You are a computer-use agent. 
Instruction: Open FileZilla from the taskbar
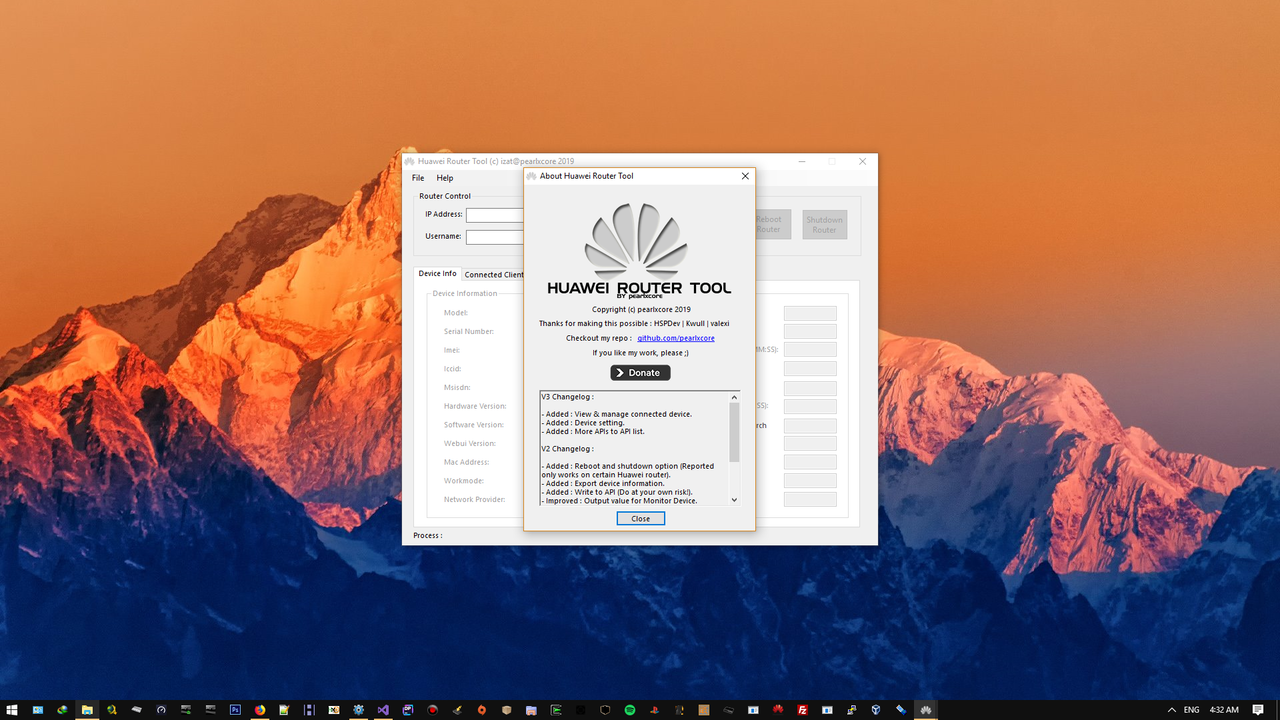[802, 709]
